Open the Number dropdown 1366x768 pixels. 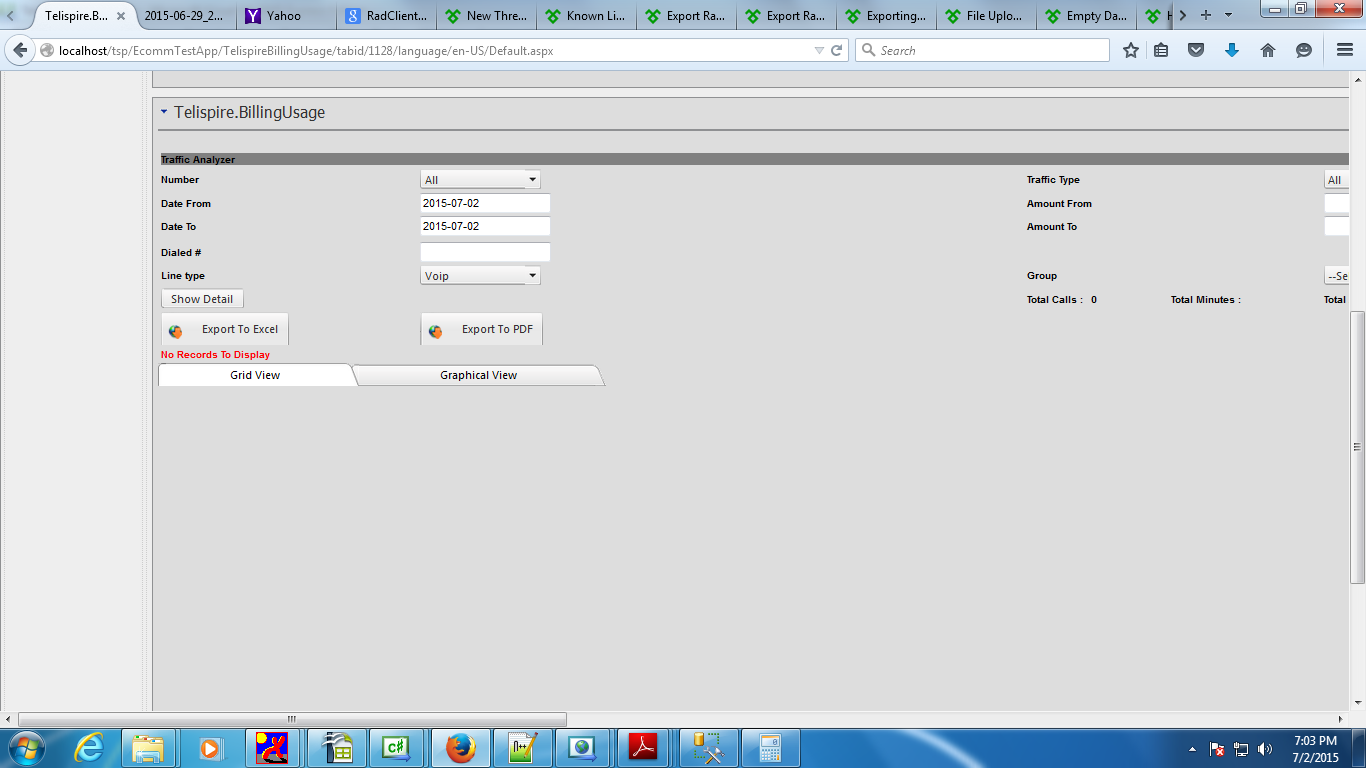480,180
